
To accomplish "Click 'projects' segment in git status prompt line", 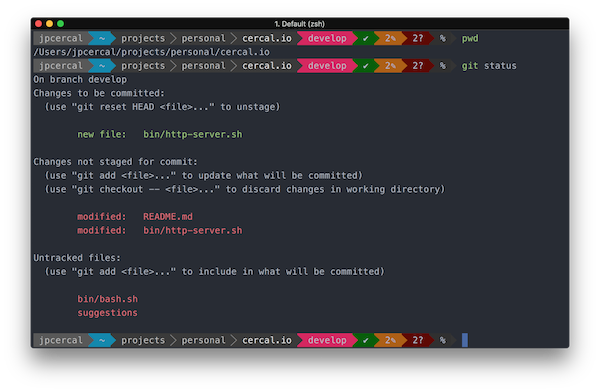I will tap(143, 66).
